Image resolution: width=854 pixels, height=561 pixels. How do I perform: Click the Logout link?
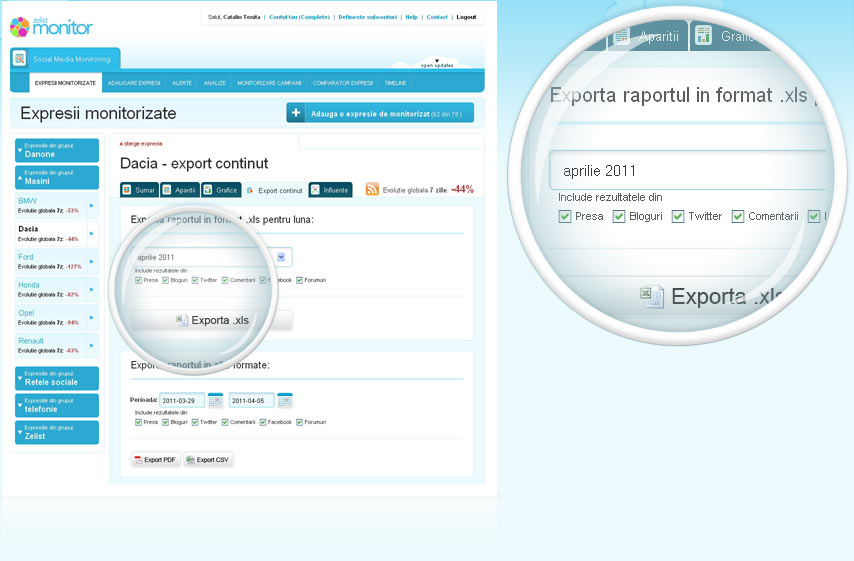466,17
